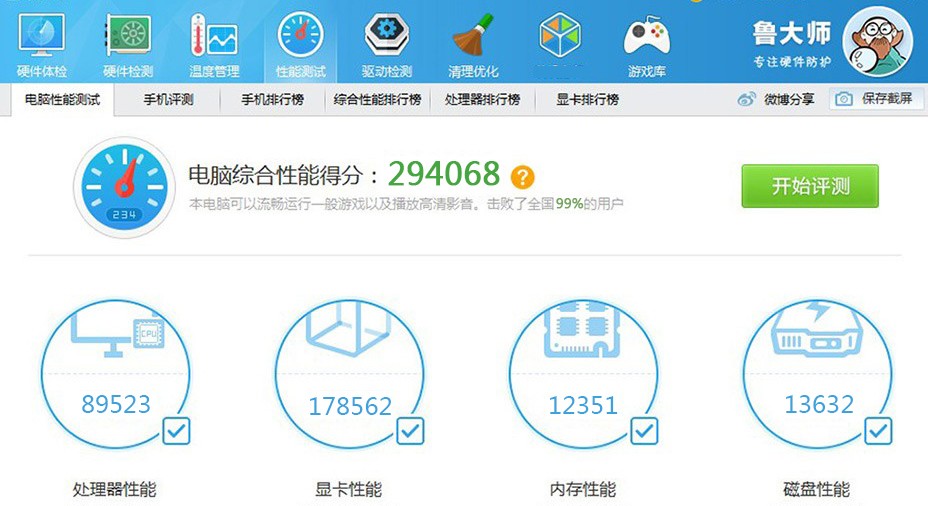Switch to the 手机评测 tab
Viewport: 928px width, 506px height.
168,100
